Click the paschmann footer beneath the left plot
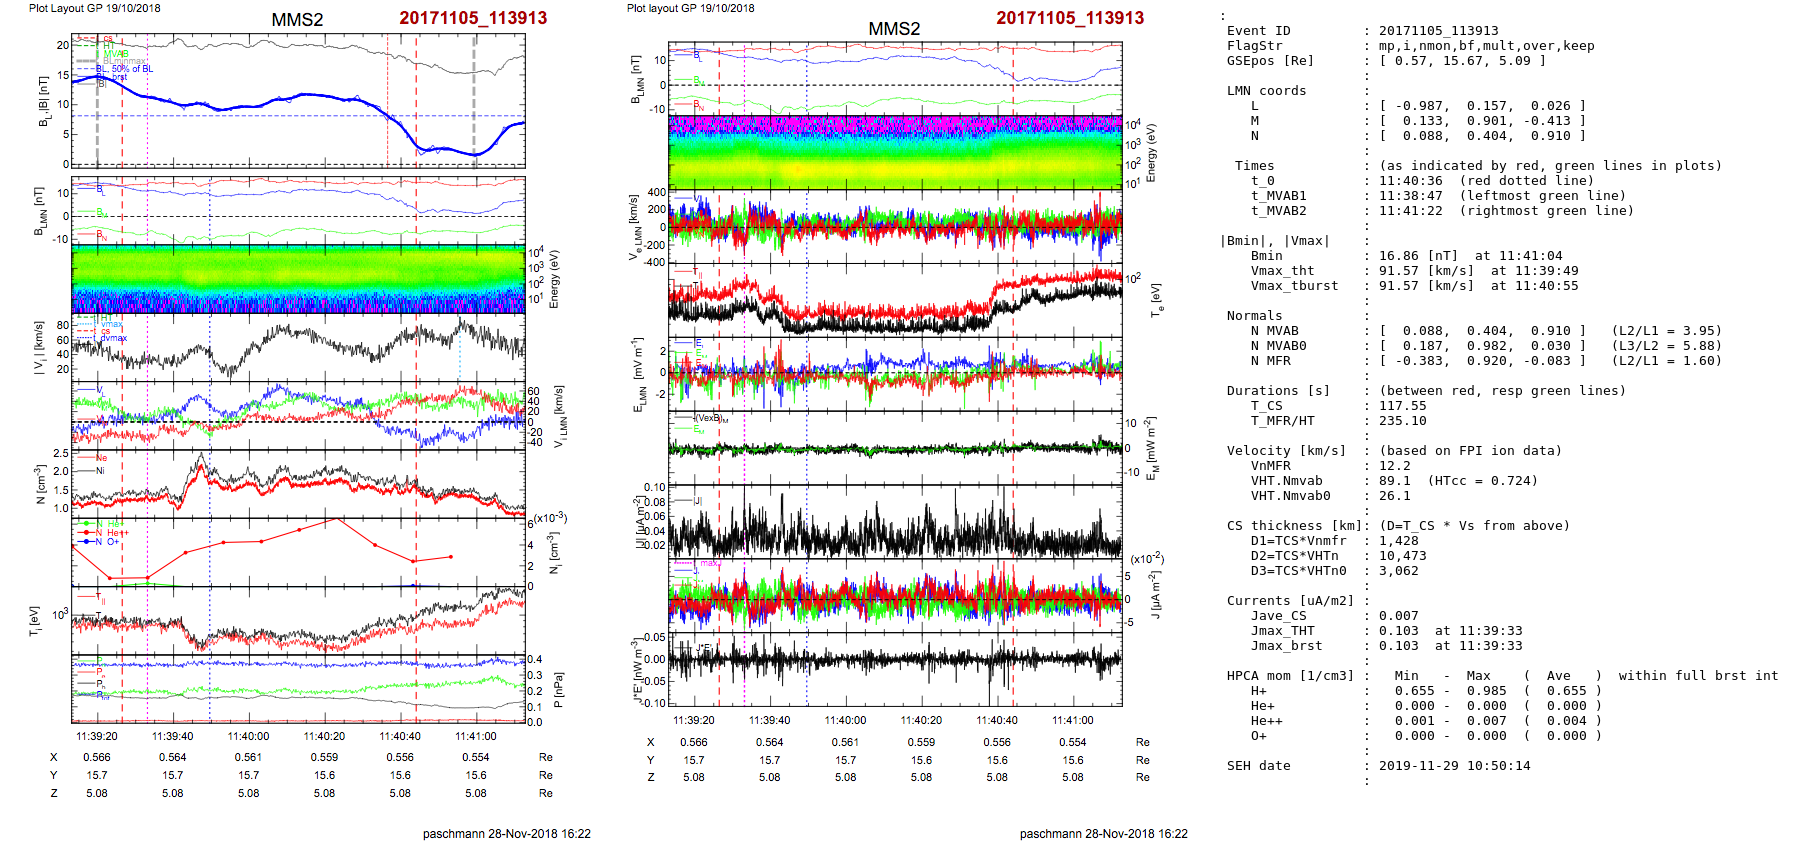 [506, 833]
